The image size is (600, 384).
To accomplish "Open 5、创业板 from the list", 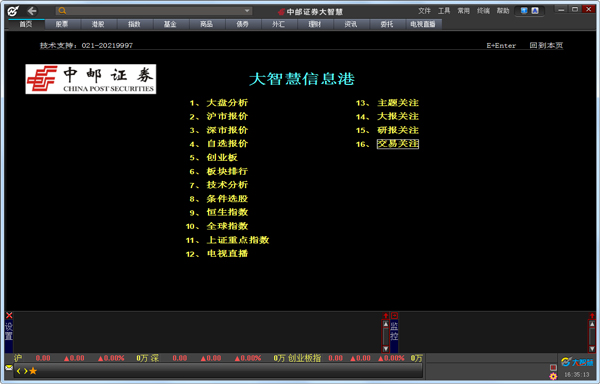I will click(x=214, y=158).
